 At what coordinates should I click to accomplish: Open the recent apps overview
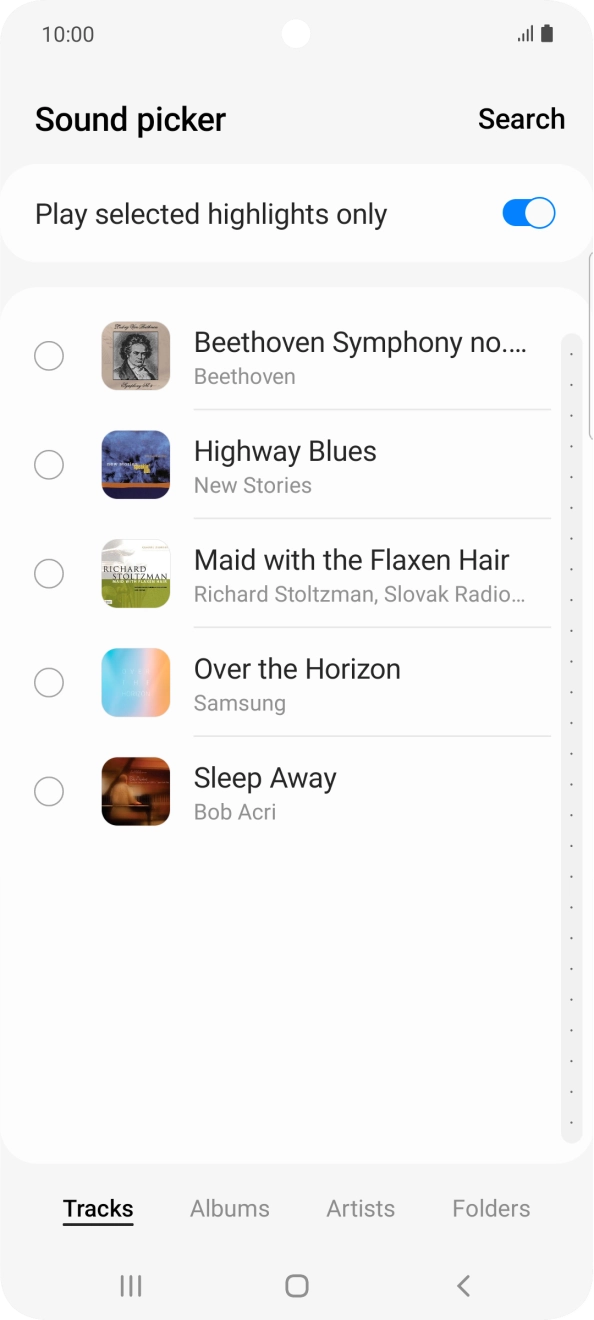coord(130,1286)
